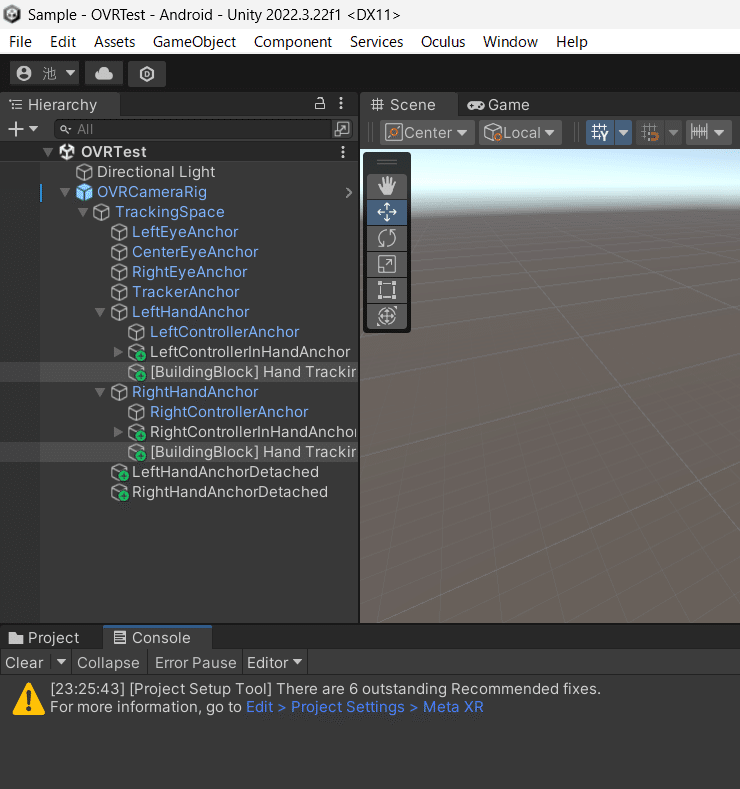Click the plus create object button
Screen dimensions: 740x789
click(x=16, y=129)
